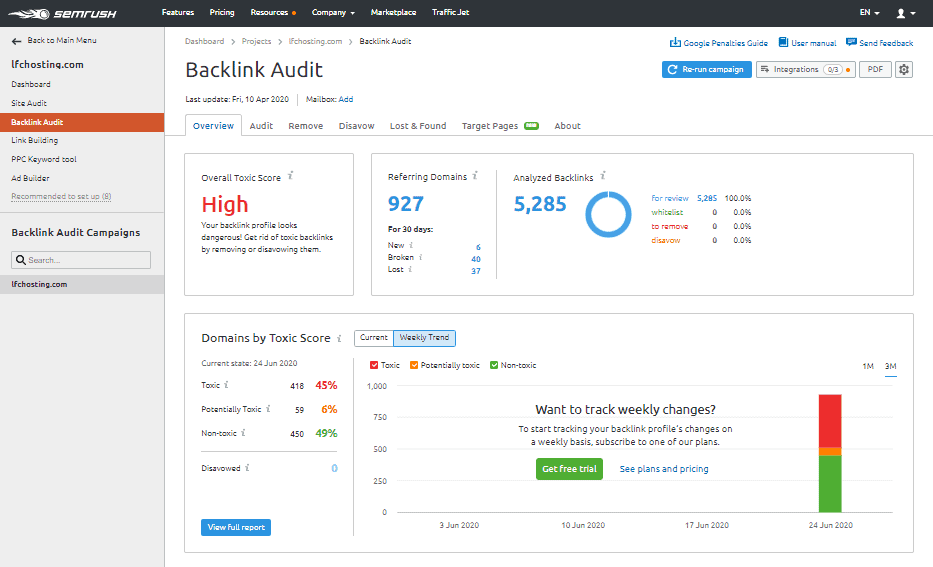Click info icon beside Lost domains
This screenshot has width=933, height=567.
(410, 269)
